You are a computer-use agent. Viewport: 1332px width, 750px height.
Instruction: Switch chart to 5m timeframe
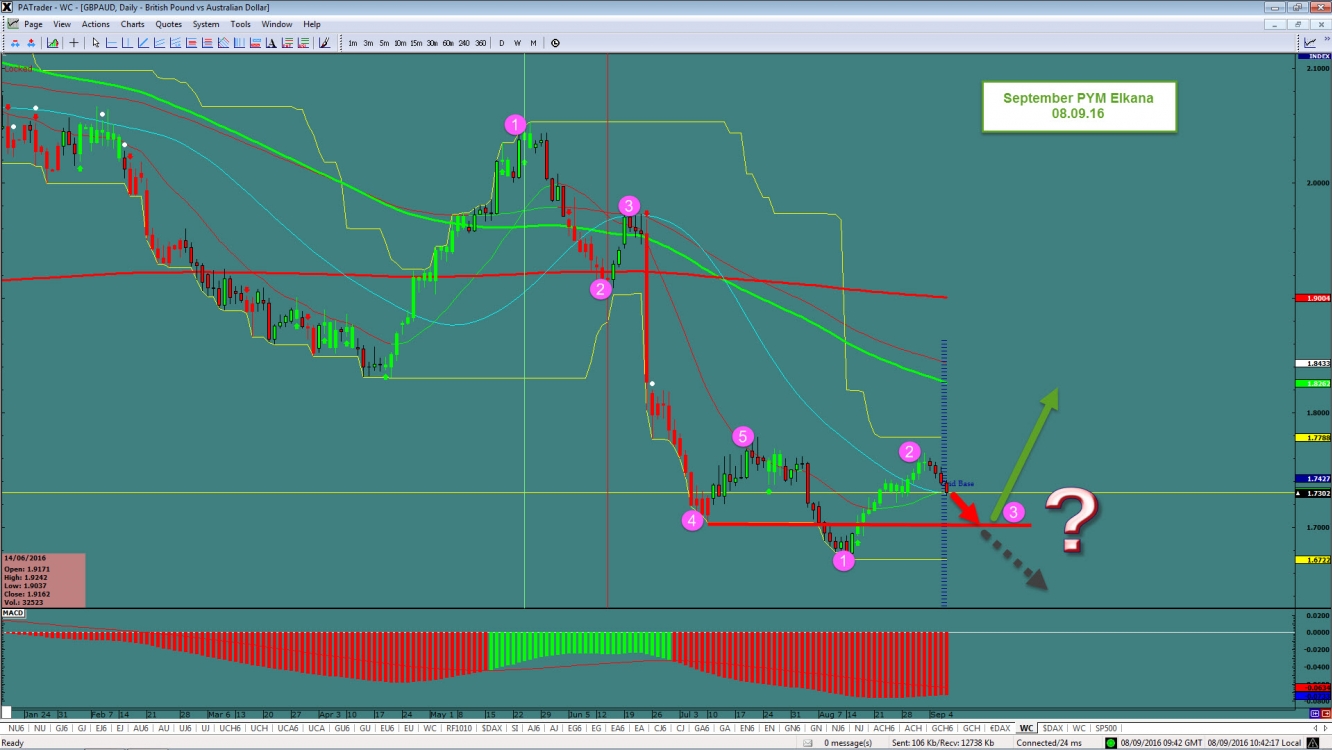pyautogui.click(x=384, y=43)
